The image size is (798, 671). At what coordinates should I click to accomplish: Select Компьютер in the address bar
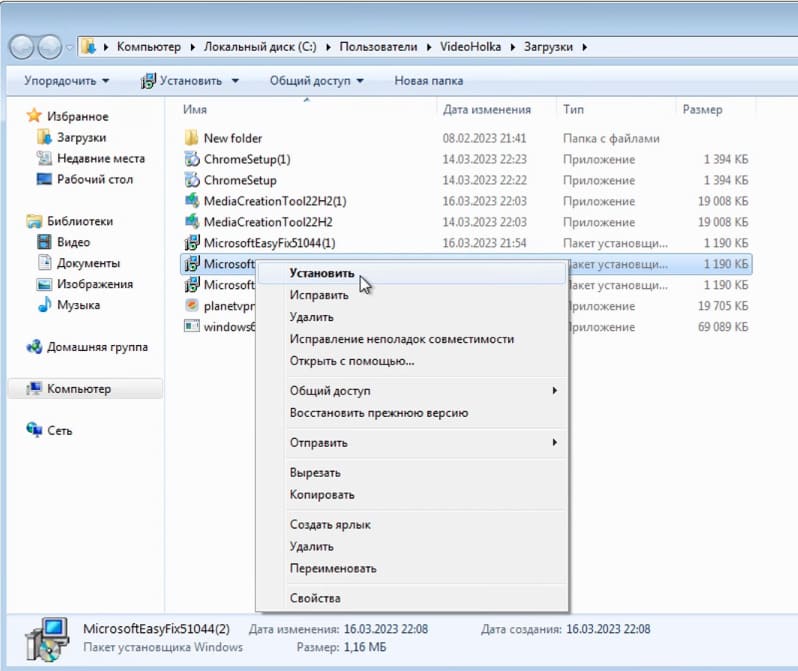click(149, 47)
